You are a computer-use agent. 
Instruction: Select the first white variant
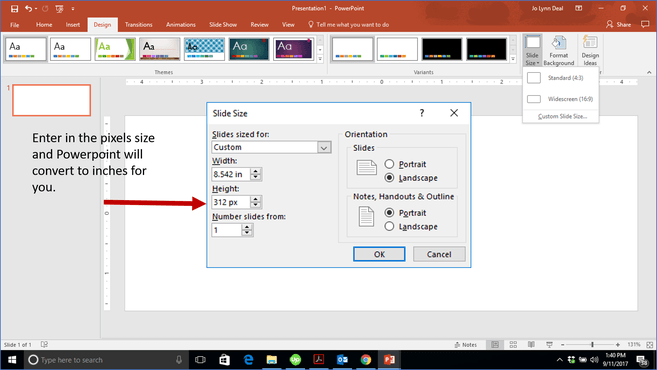click(x=352, y=49)
